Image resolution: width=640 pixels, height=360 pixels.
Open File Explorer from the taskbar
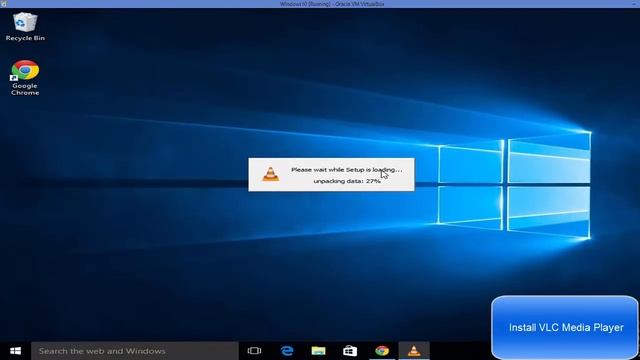318,351
